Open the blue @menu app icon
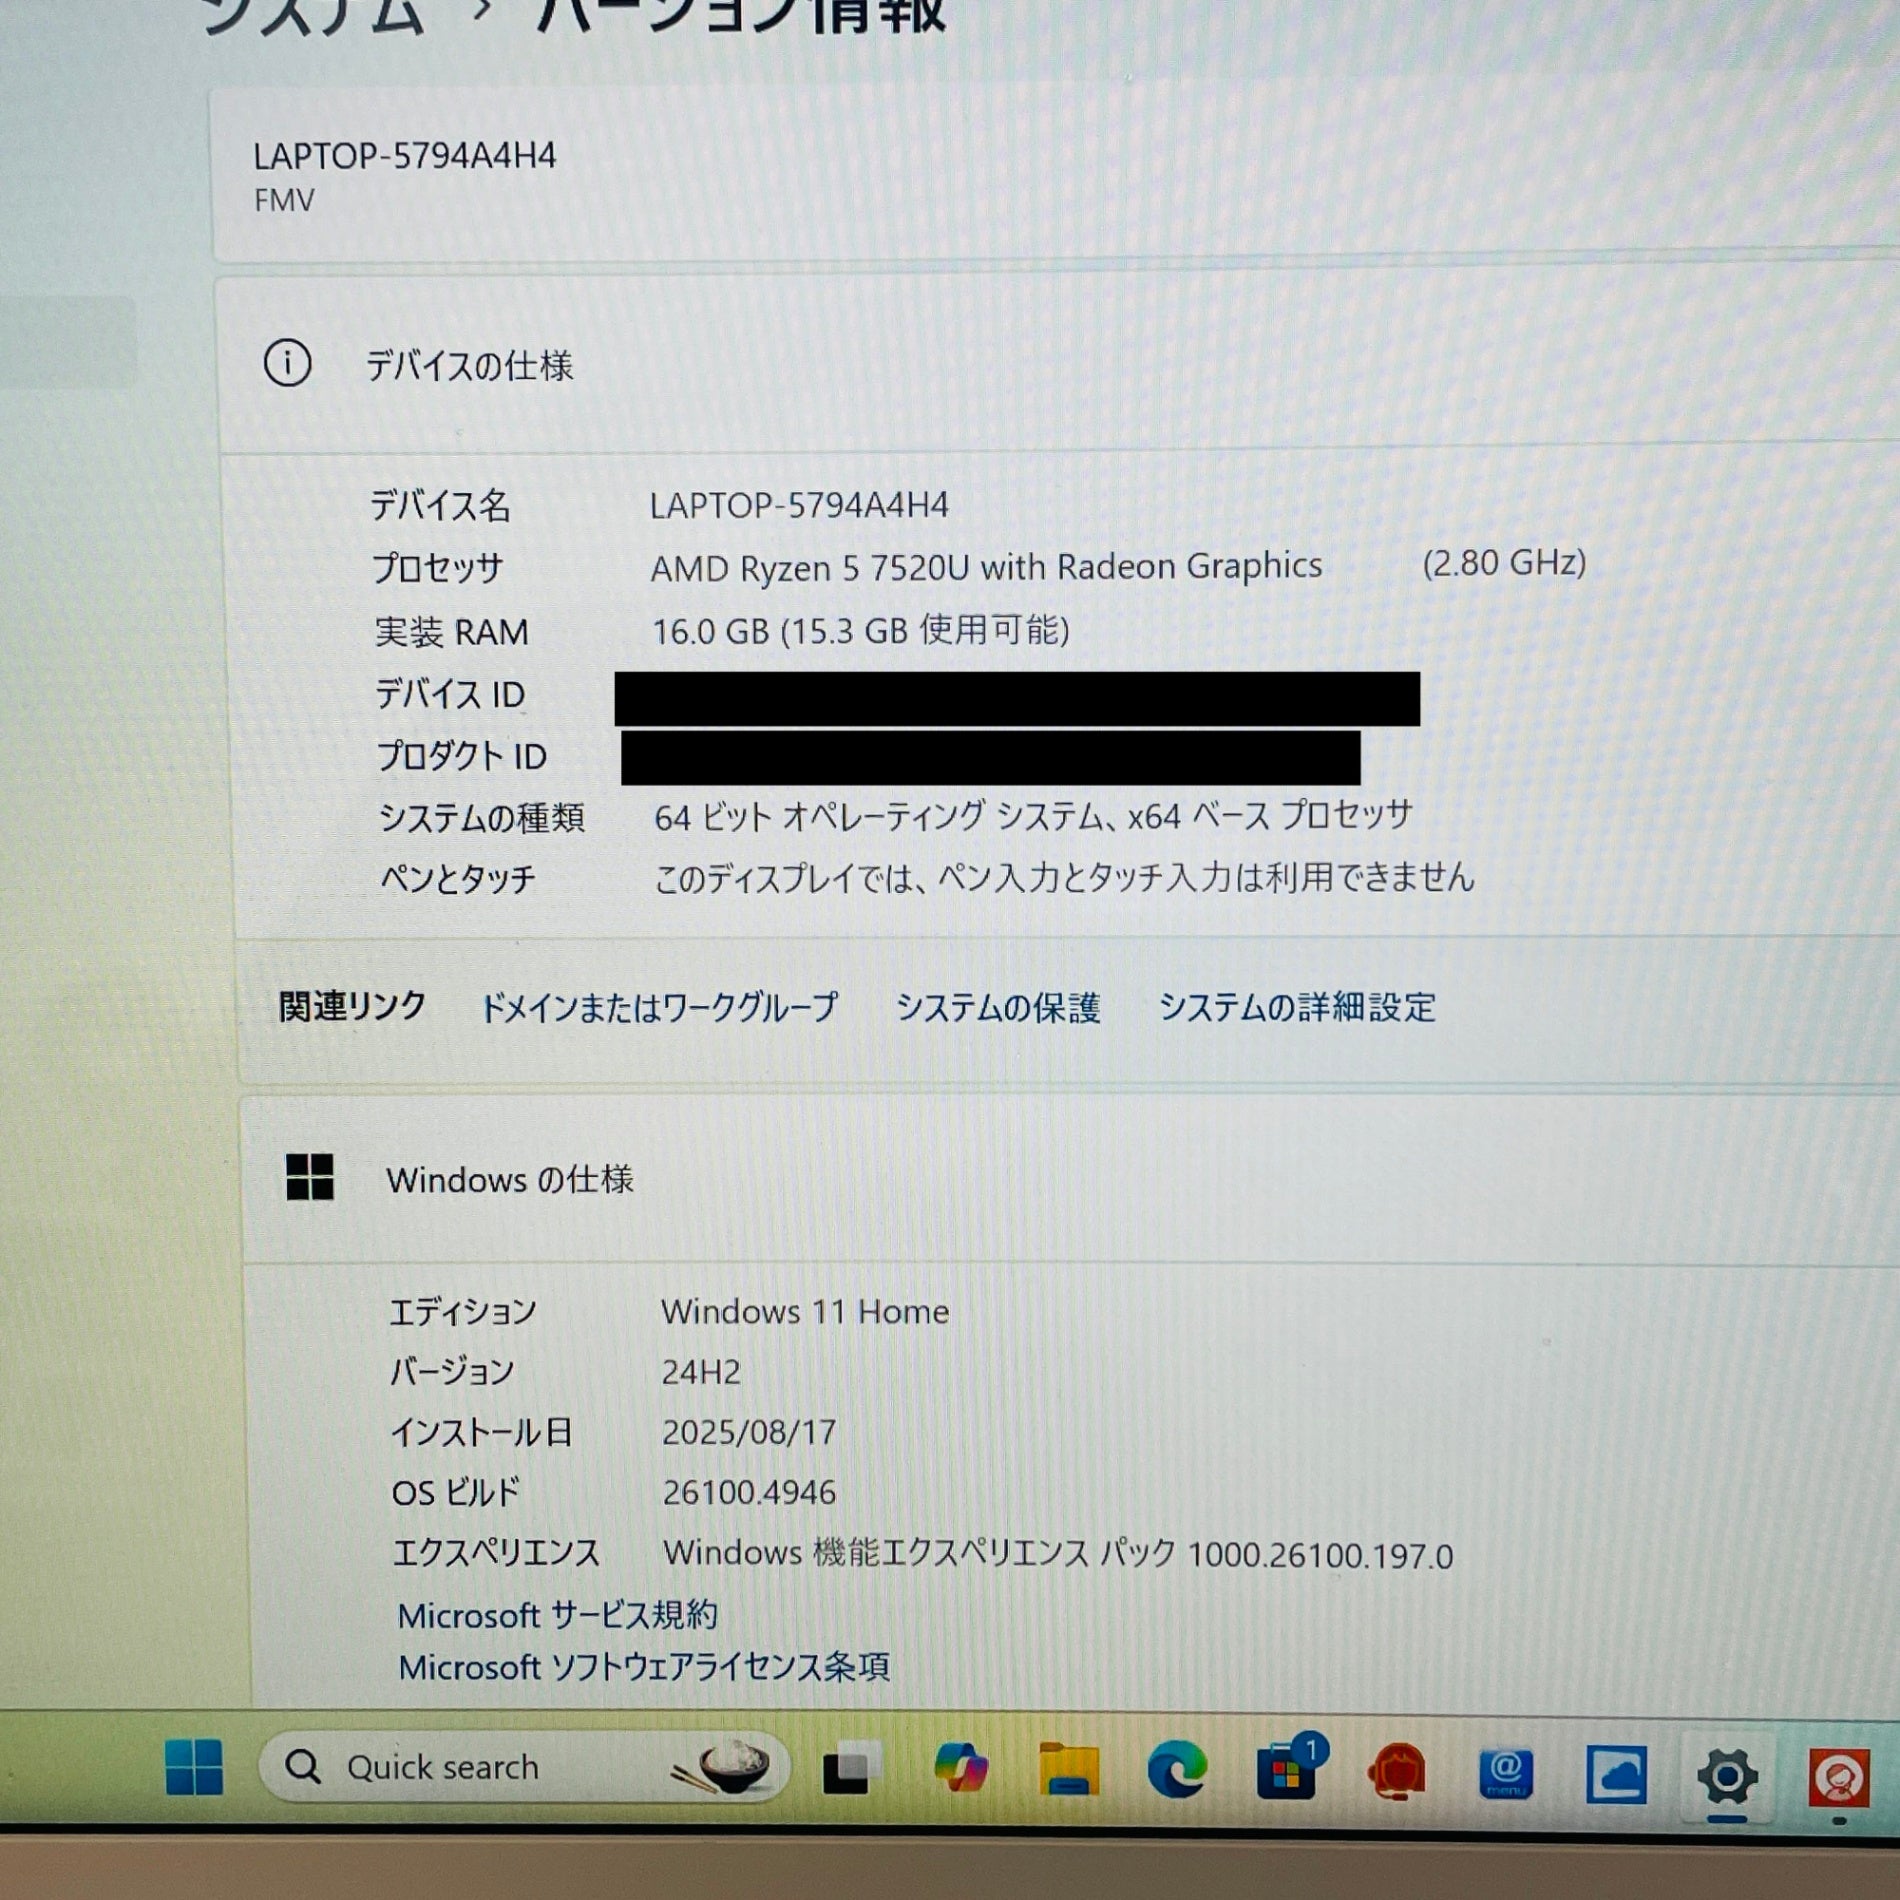The height and width of the screenshot is (1900, 1900). (x=1505, y=1774)
